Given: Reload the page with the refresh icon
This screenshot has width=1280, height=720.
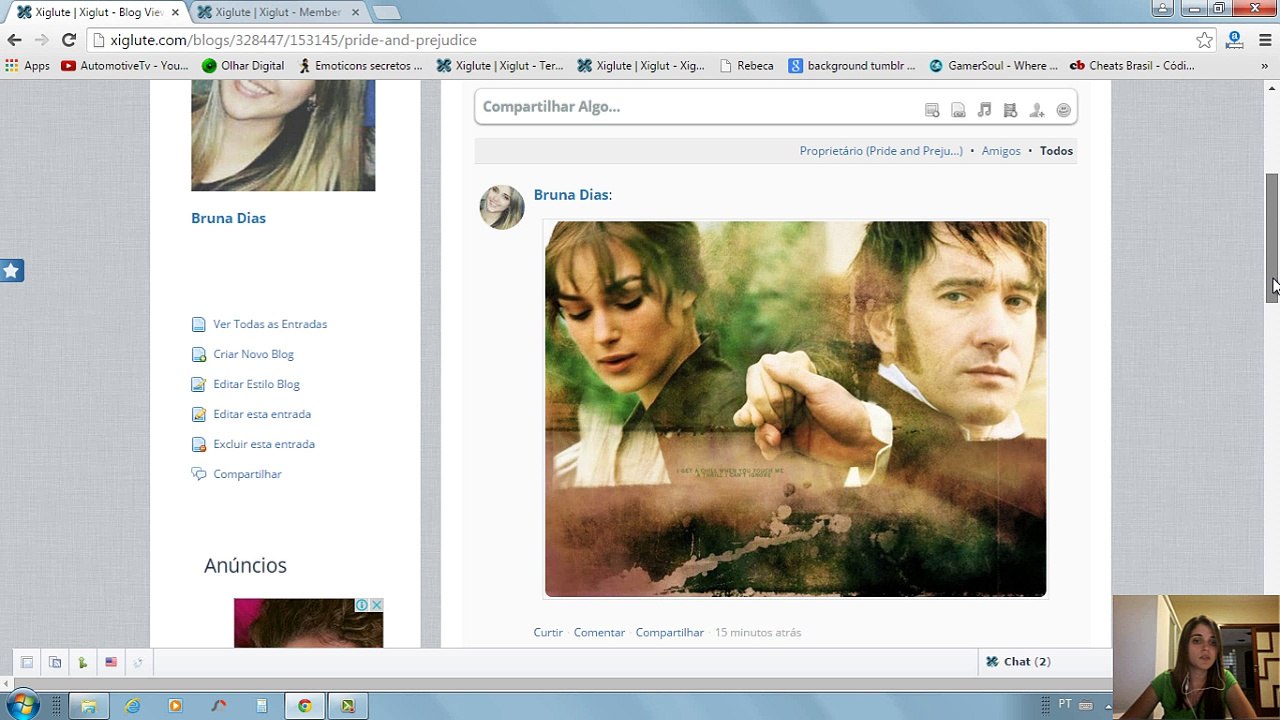Looking at the screenshot, I should pos(68,40).
